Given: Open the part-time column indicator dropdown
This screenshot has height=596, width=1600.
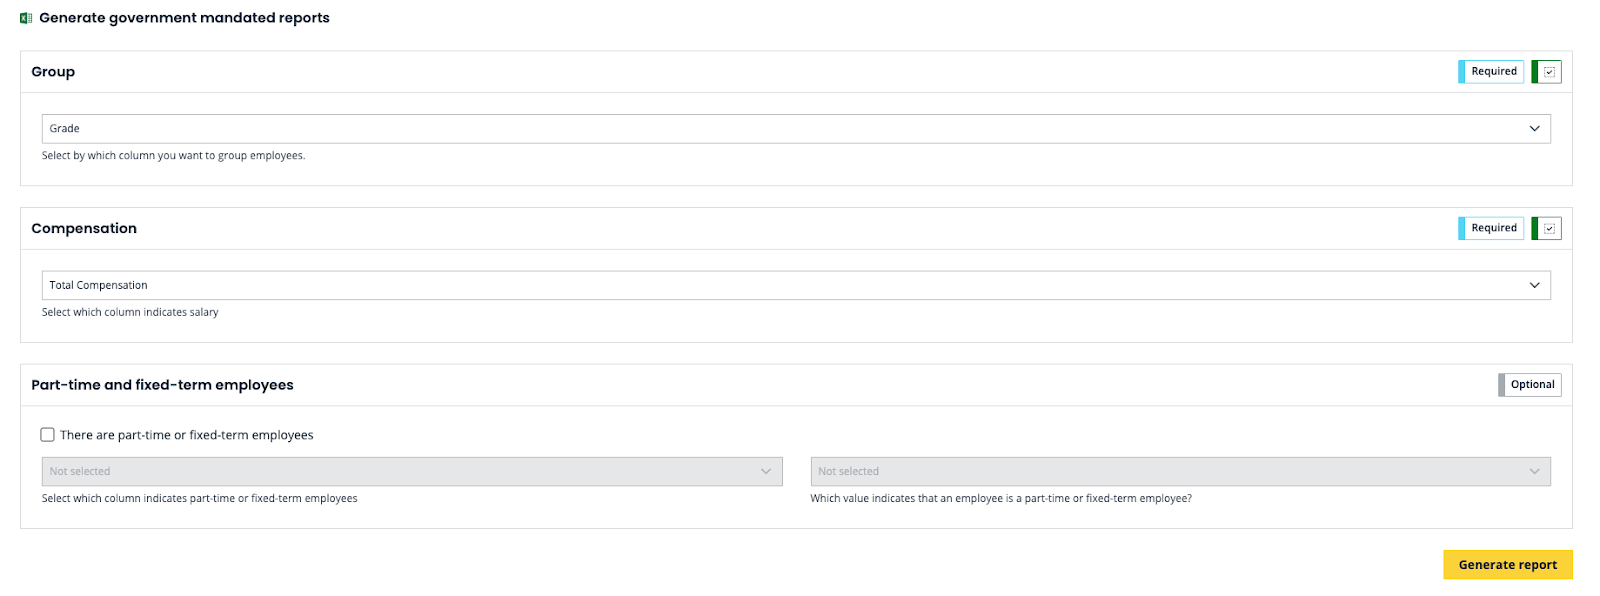Looking at the screenshot, I should 411,472.
